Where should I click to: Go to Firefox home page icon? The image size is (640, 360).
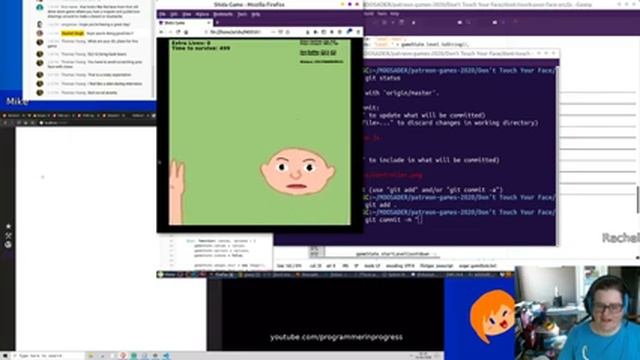[x=186, y=32]
